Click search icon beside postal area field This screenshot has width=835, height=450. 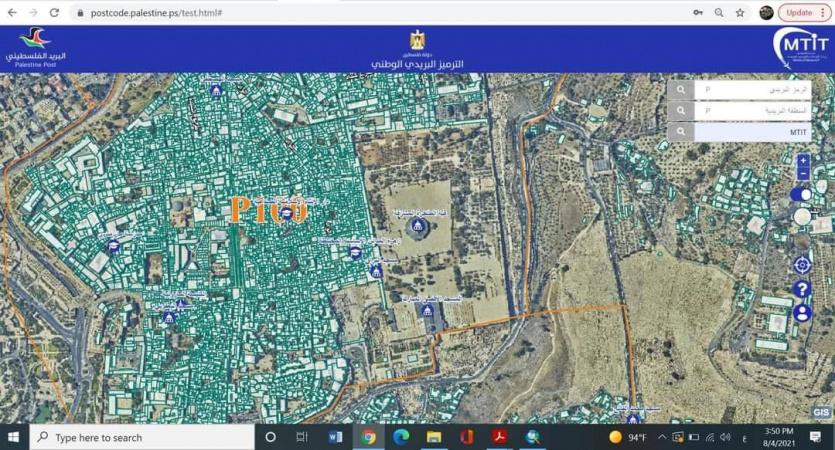(x=681, y=111)
